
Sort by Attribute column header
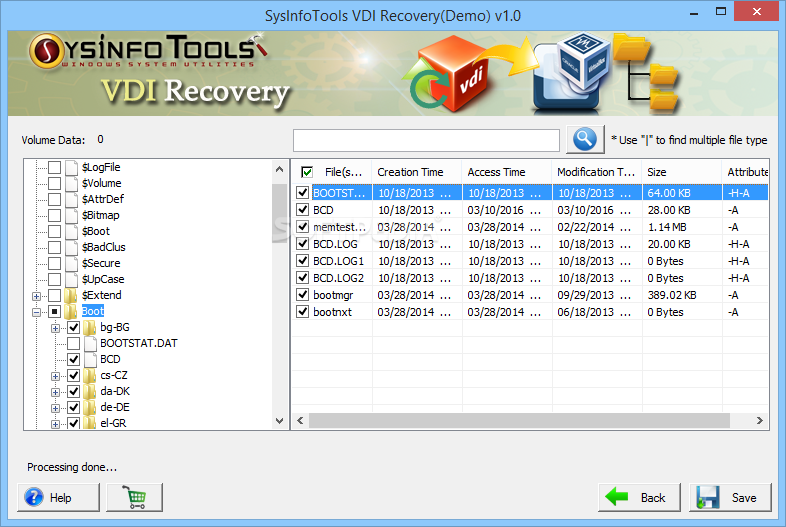coord(746,172)
